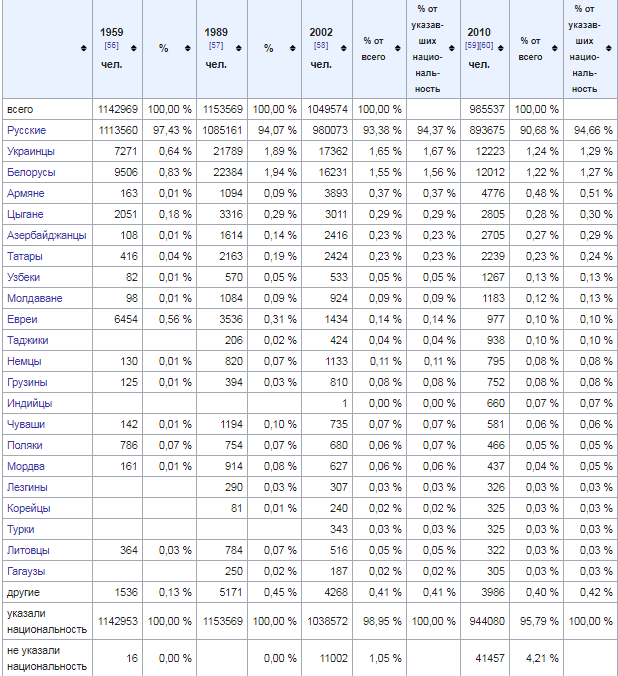Select the Jews 1959 value 6454
This screenshot has height=676, width=618.
[x=126, y=319]
